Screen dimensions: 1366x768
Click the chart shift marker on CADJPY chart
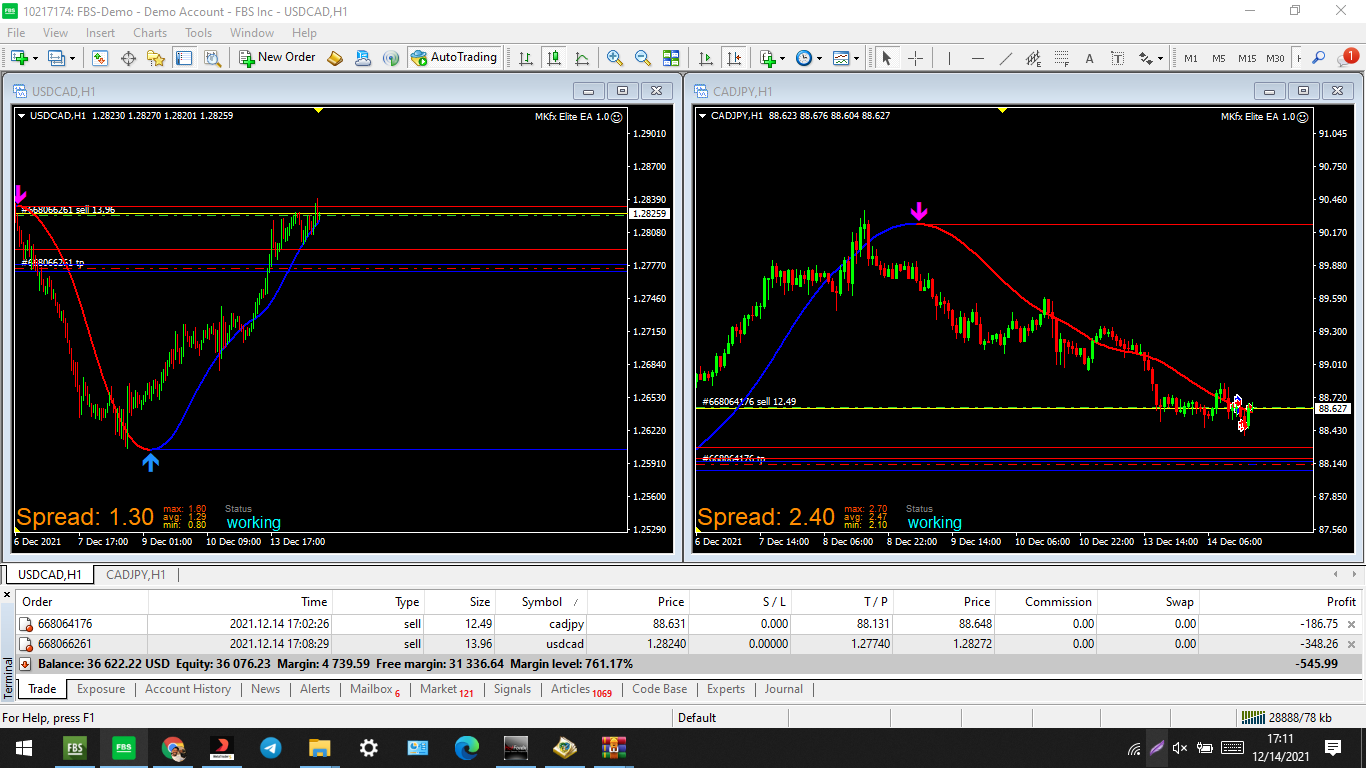[x=1001, y=110]
